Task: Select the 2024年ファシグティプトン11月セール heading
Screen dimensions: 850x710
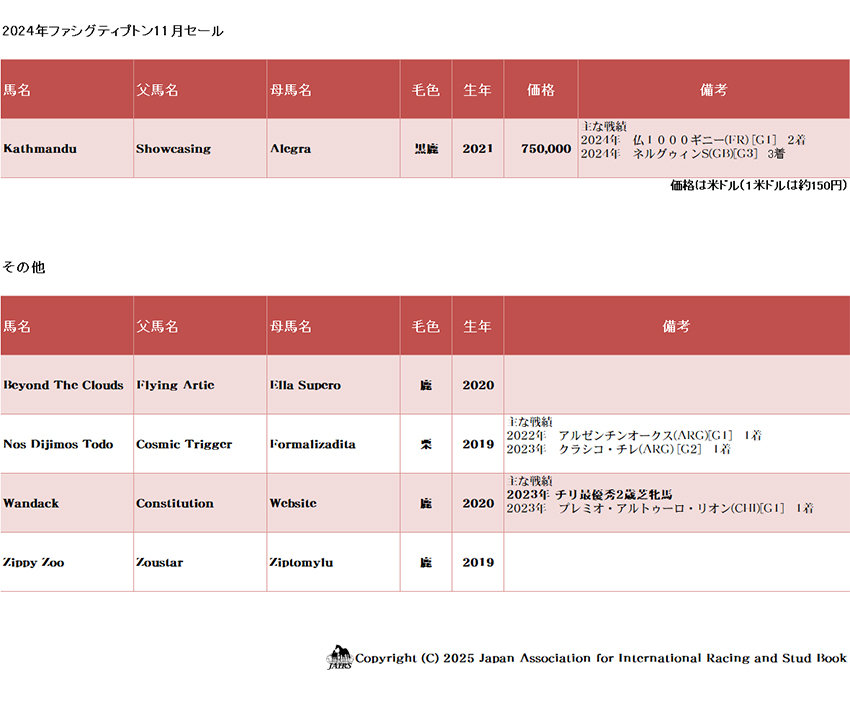Action: point(112,31)
